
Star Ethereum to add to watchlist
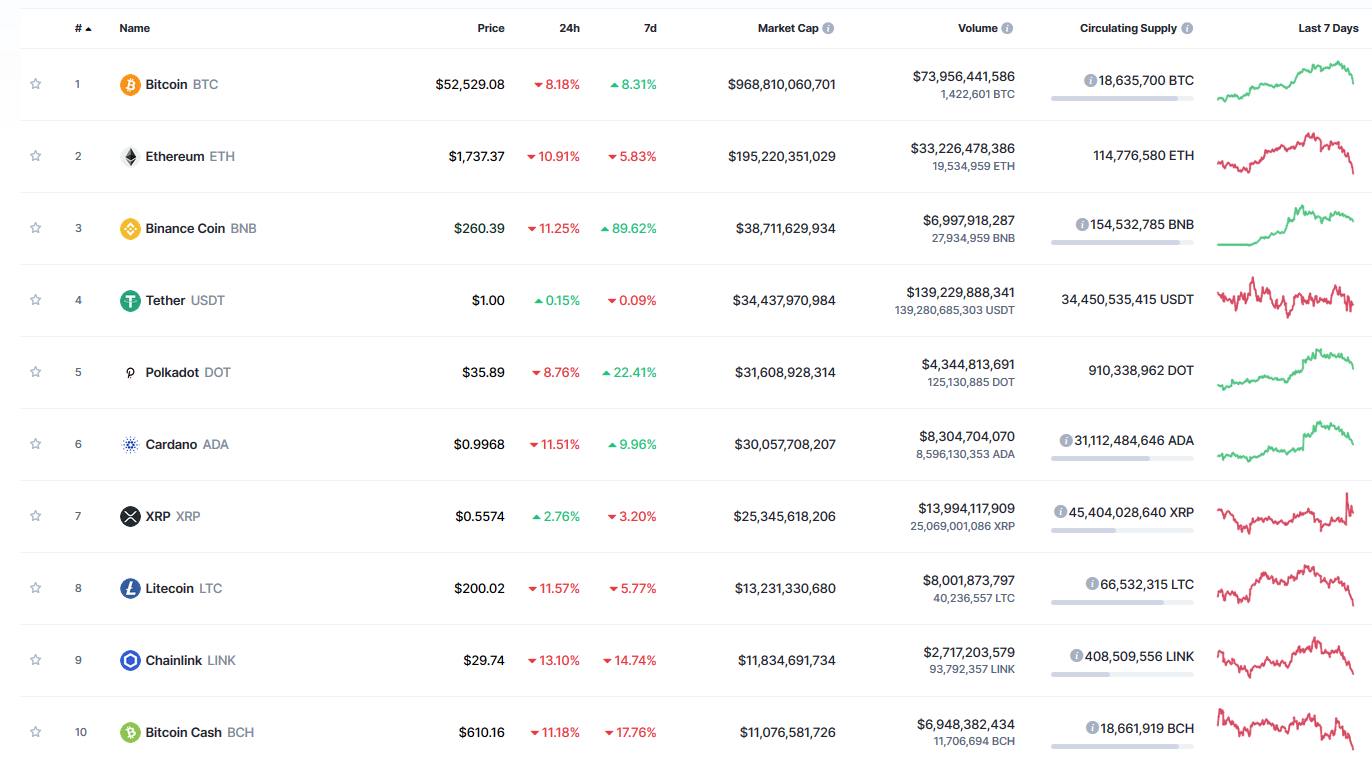[36, 156]
